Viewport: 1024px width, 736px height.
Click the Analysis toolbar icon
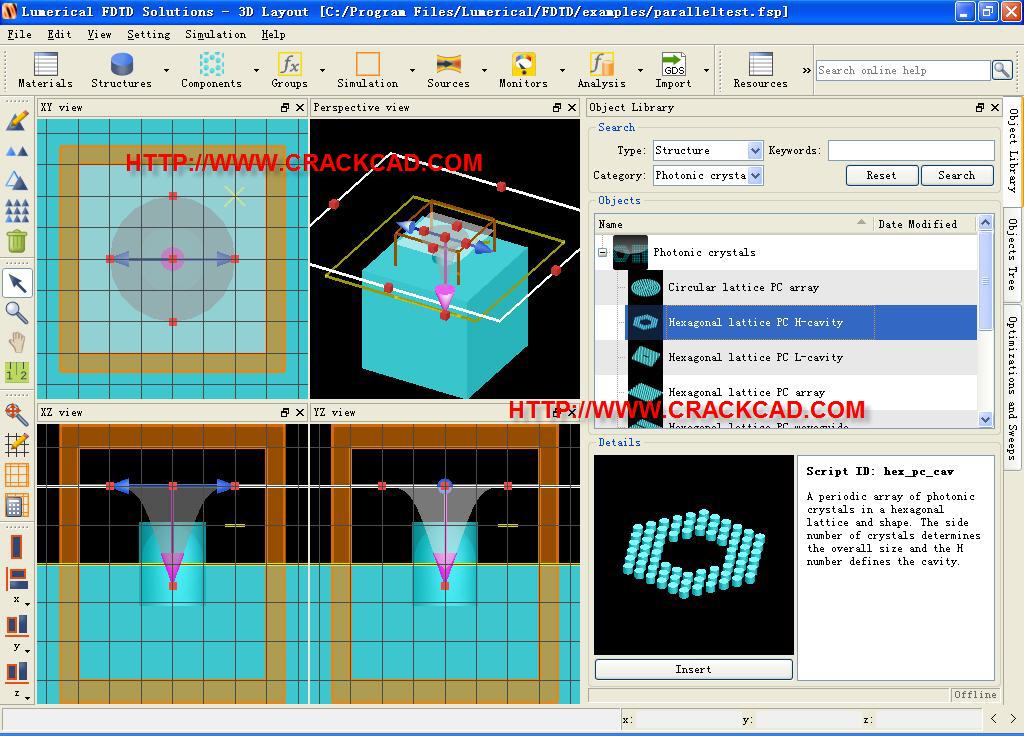tap(601, 64)
